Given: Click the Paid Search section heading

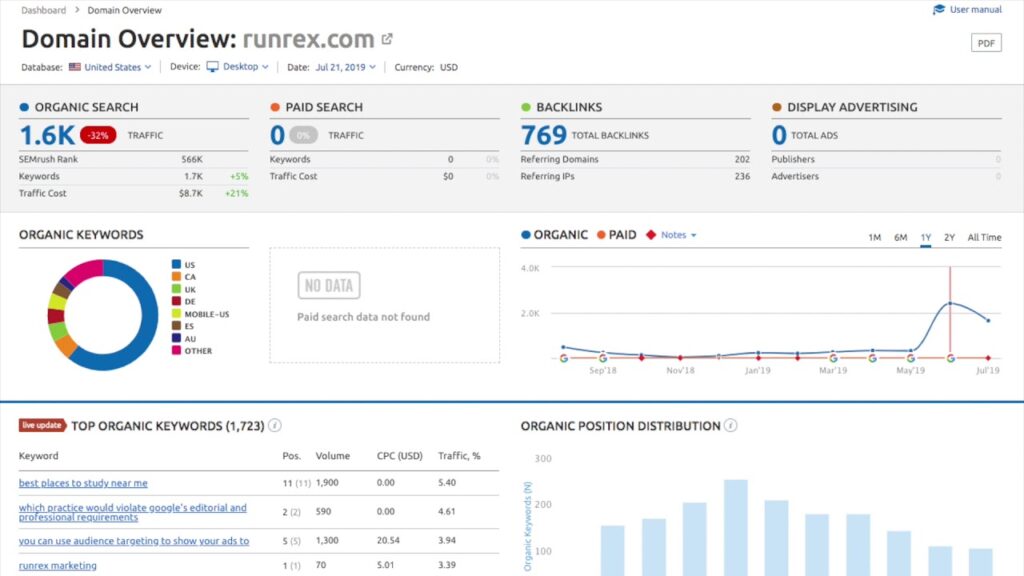Looking at the screenshot, I should point(324,107).
